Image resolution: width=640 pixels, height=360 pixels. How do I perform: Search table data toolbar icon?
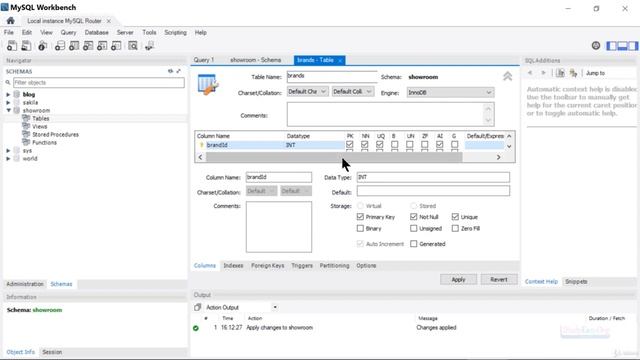tap(133, 46)
